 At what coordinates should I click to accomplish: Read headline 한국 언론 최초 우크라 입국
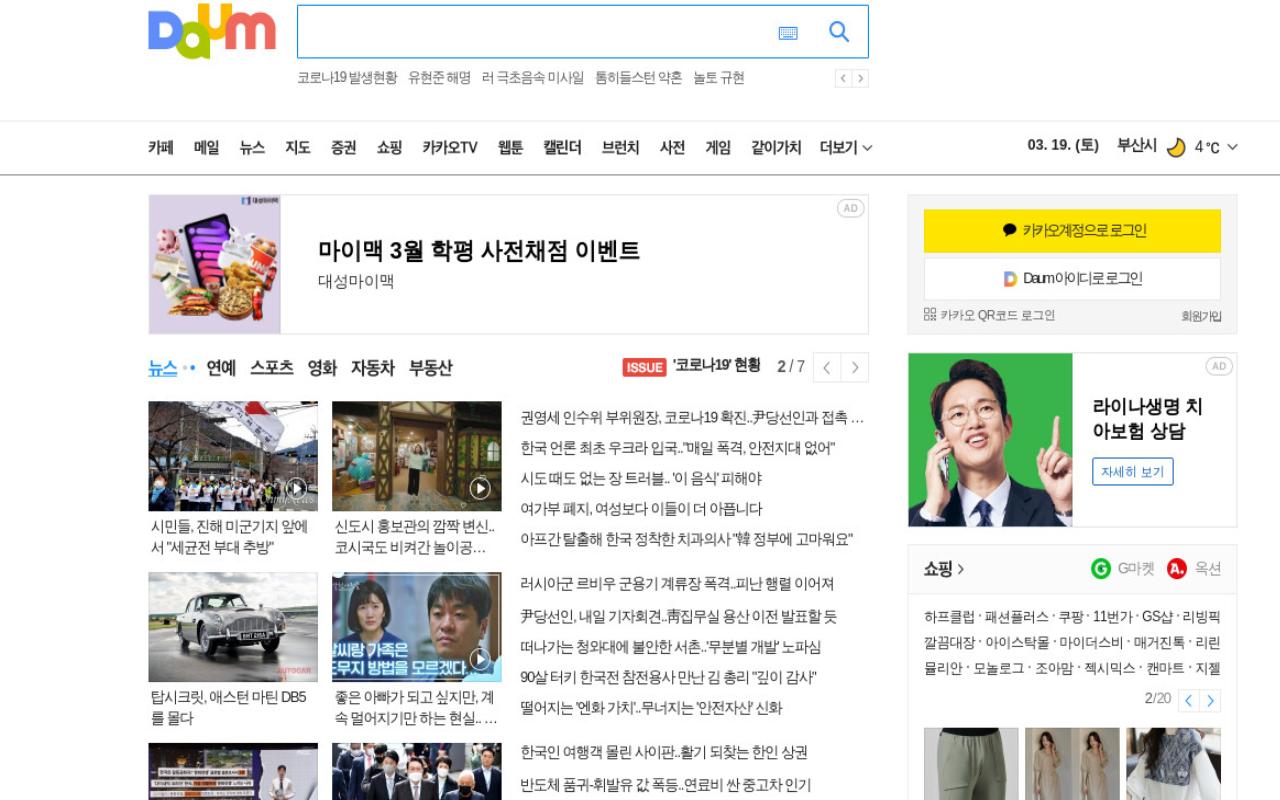click(x=677, y=448)
